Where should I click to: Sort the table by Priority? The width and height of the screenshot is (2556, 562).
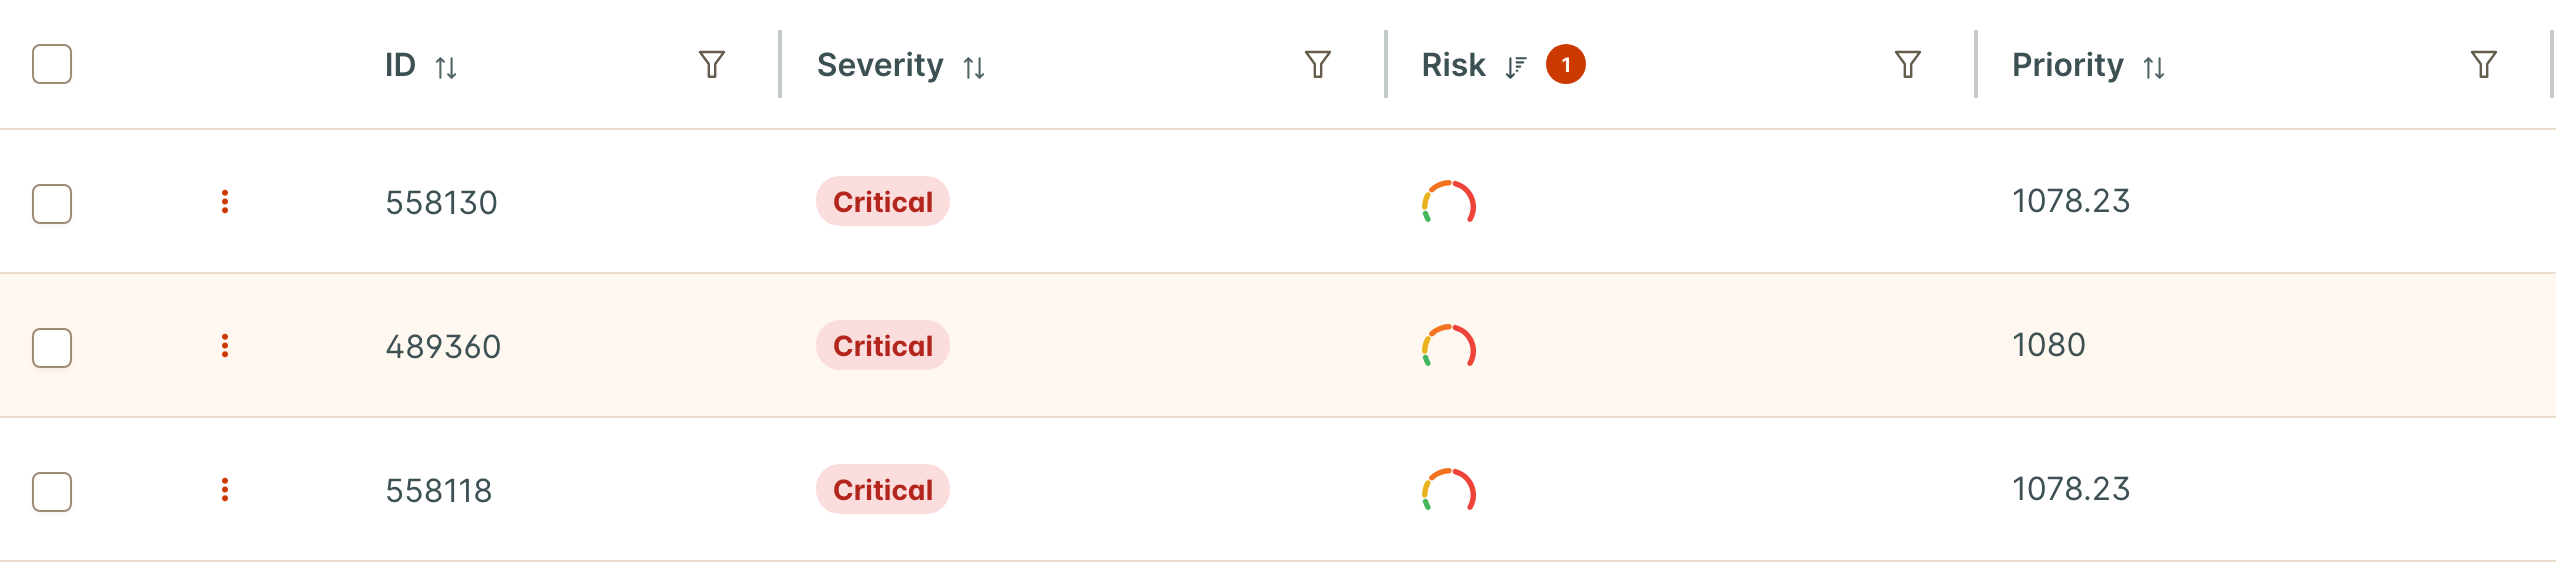pos(2154,67)
